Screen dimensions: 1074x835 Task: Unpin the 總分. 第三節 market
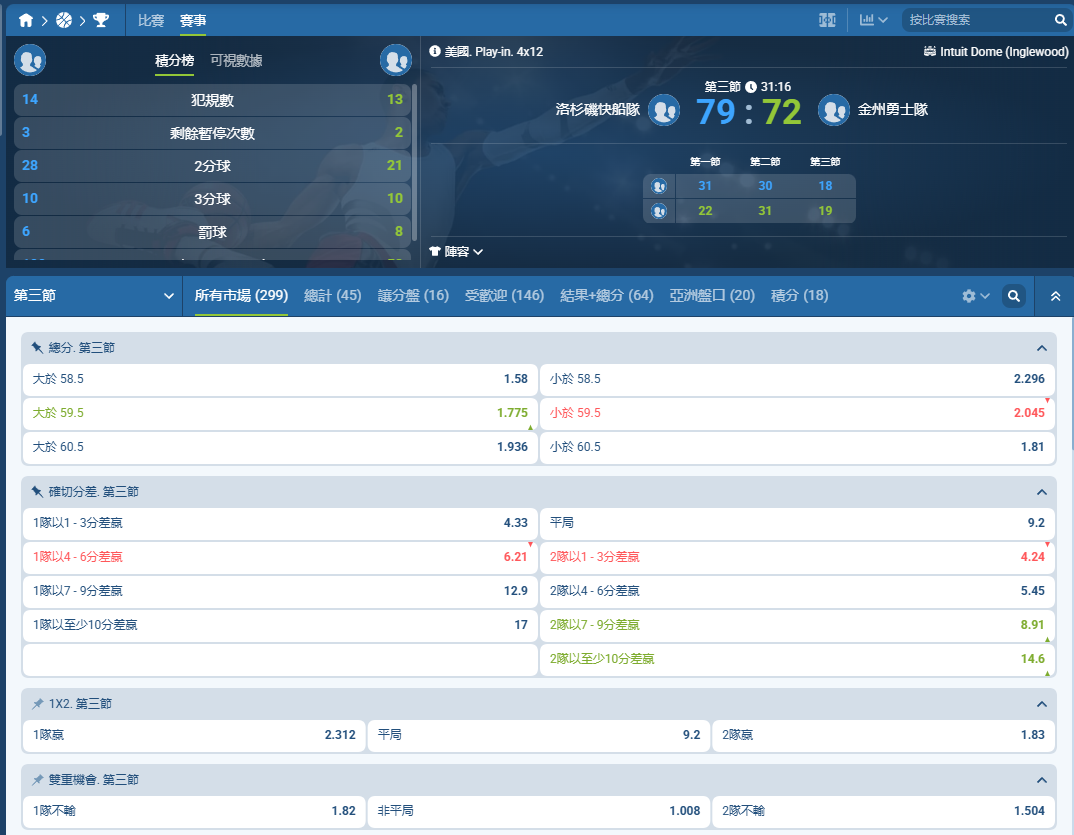click(x=38, y=348)
